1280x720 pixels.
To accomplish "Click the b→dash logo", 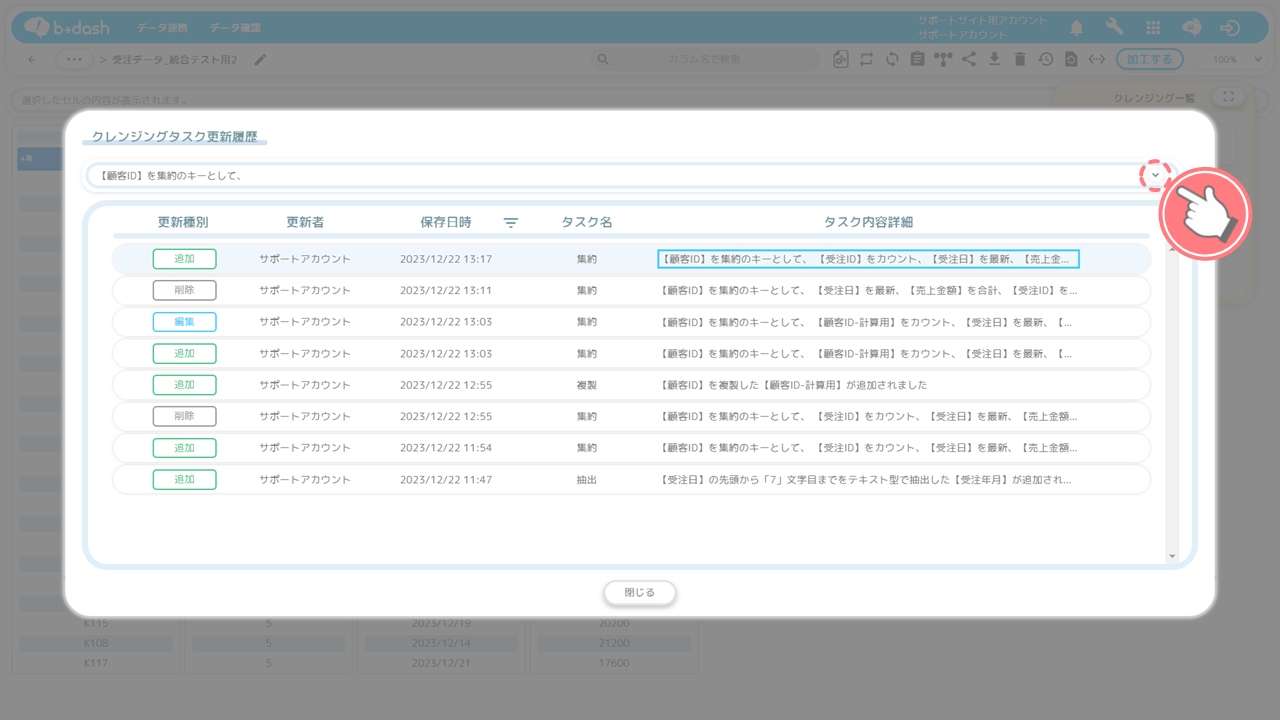I will click(67, 28).
